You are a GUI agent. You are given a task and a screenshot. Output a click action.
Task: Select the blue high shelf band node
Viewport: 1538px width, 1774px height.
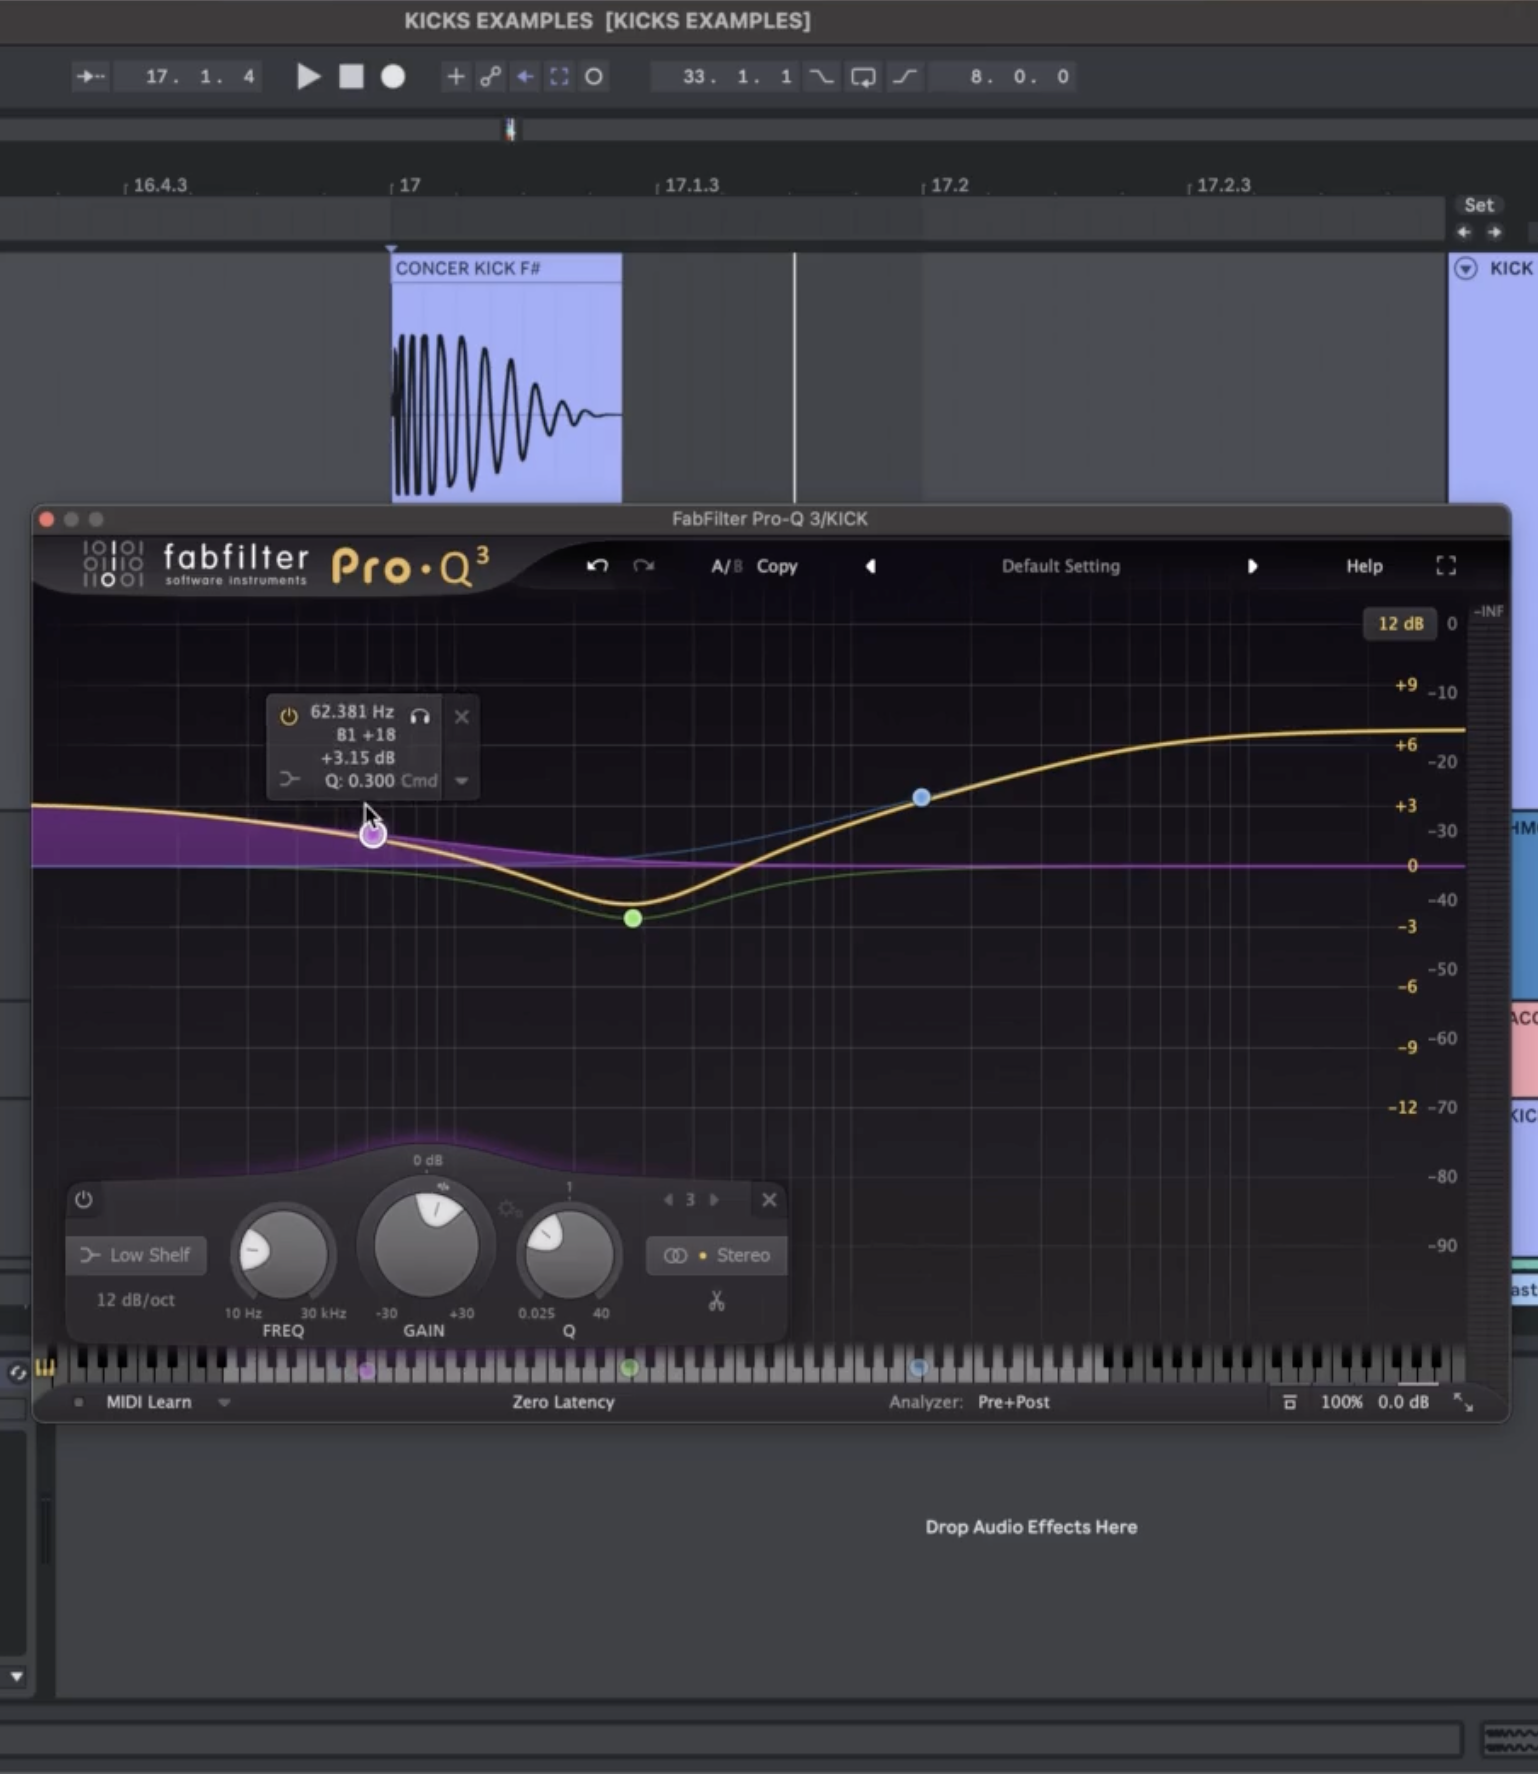(921, 797)
